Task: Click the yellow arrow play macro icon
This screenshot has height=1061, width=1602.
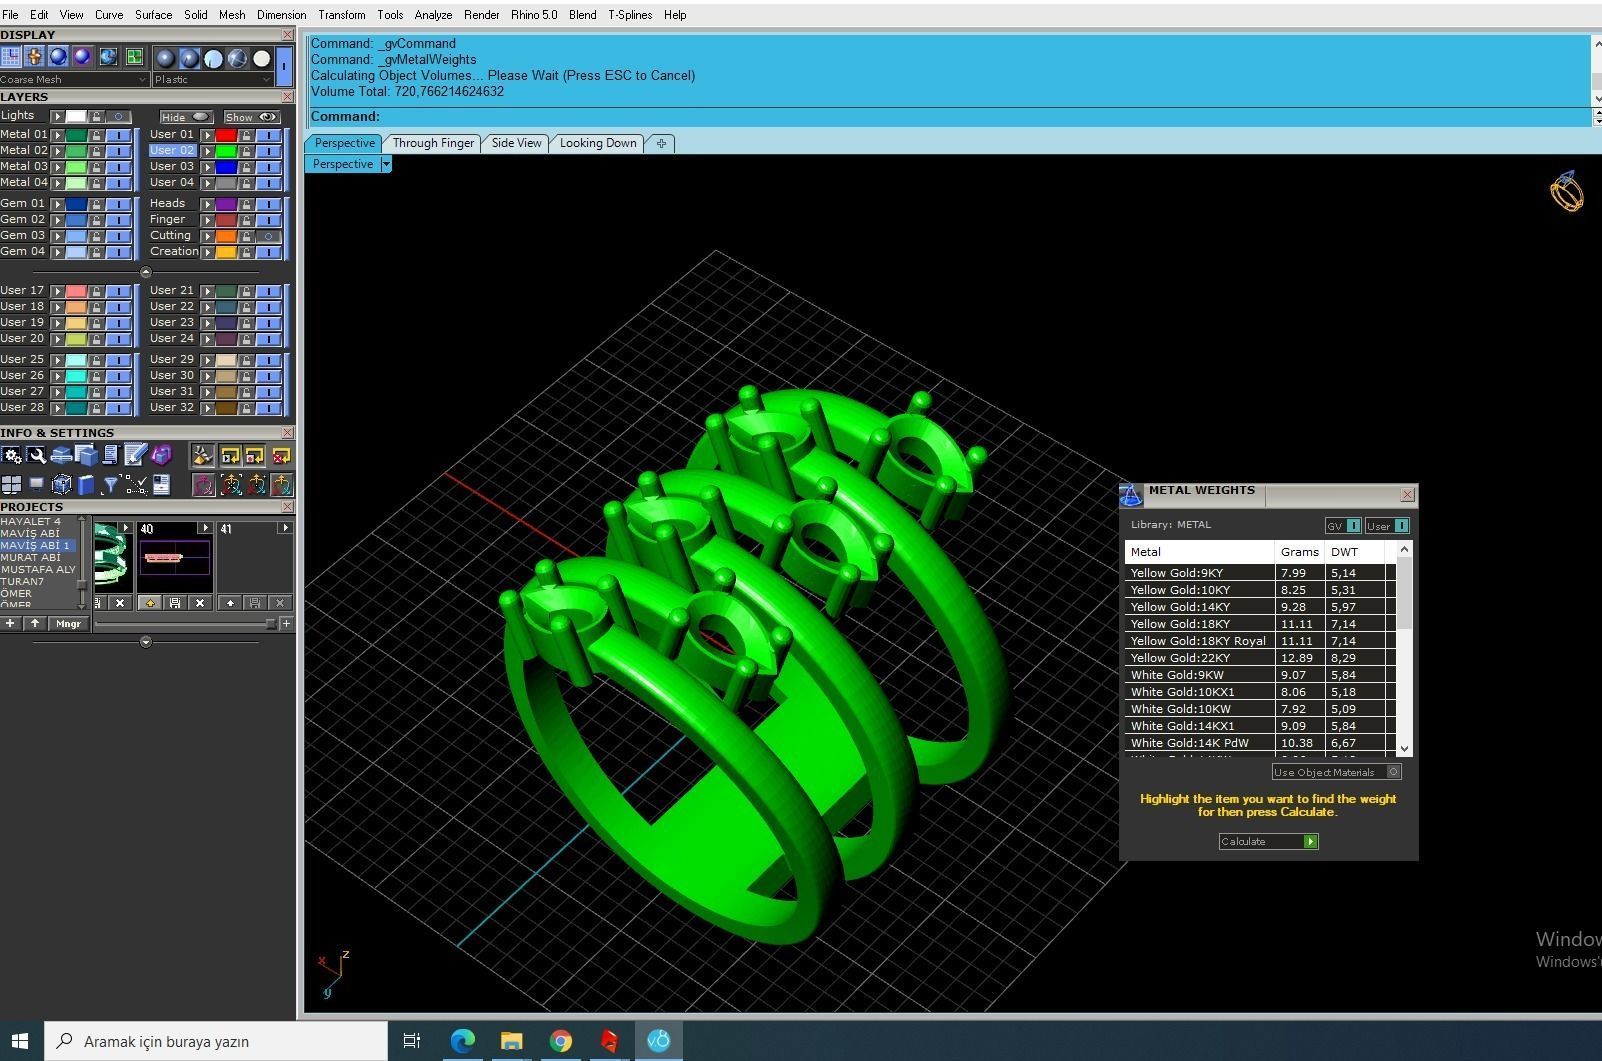Action: point(230,456)
